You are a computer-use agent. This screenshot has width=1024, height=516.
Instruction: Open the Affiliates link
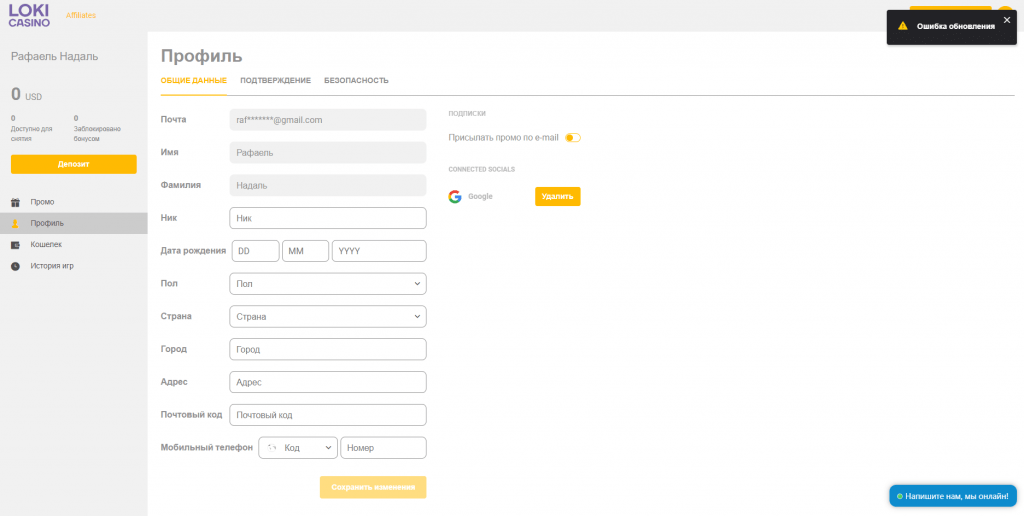81,15
